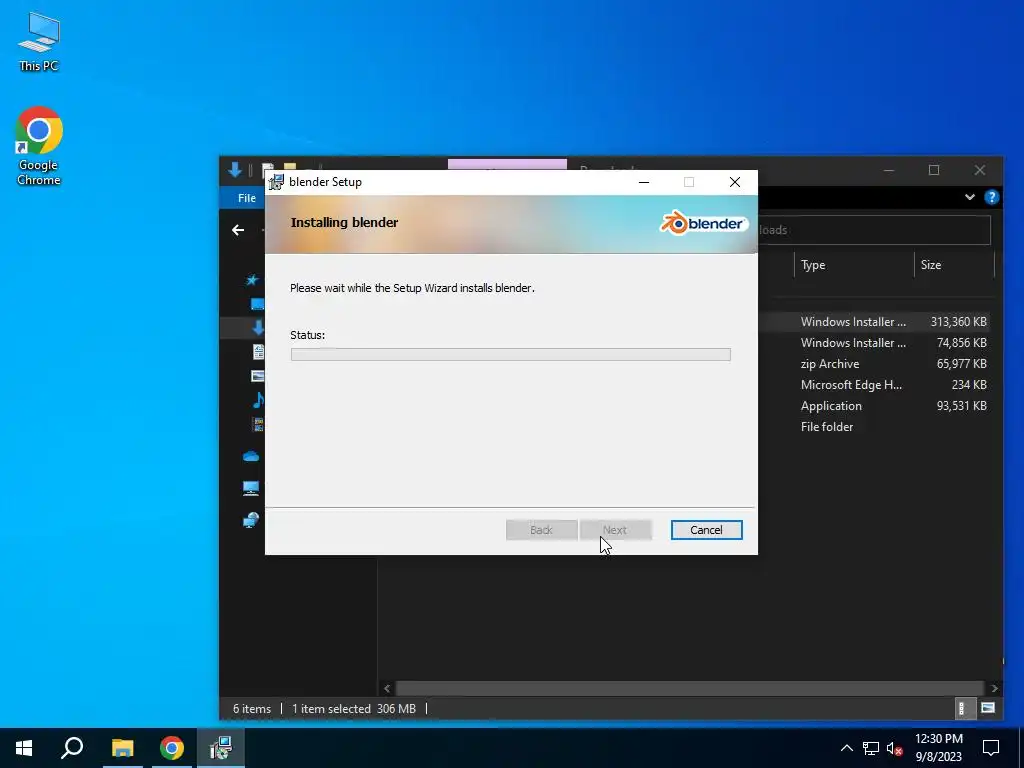Click the right scroll arrow in Explorer scrollbar

[x=994, y=688]
